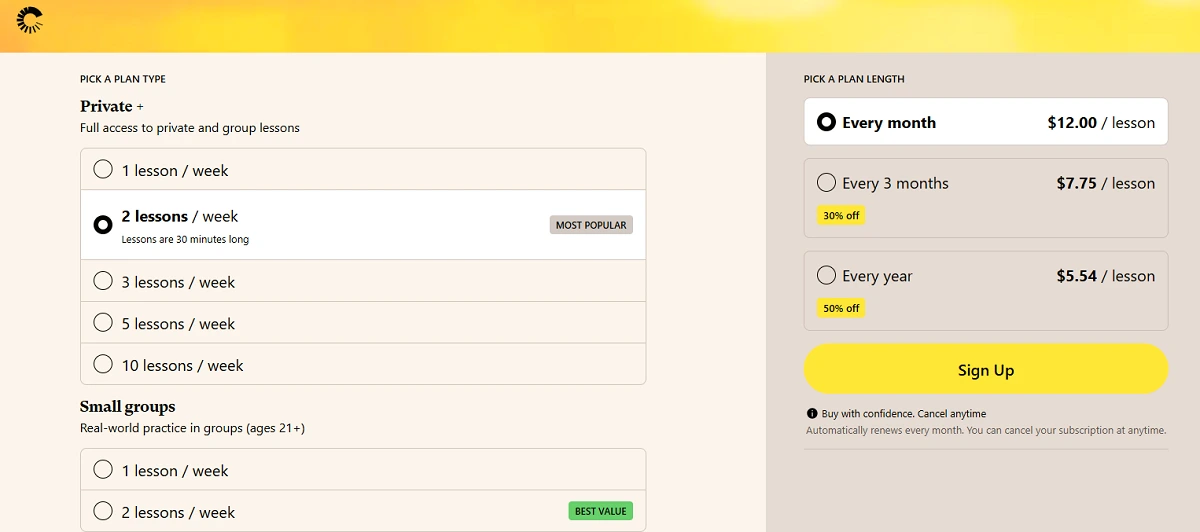Select Private 1 lesson per week
The height and width of the screenshot is (532, 1200).
[103, 170]
